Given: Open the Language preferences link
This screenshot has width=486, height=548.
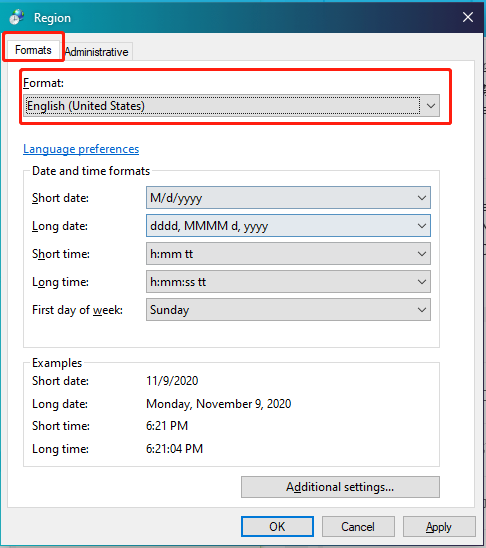Looking at the screenshot, I should point(81,149).
